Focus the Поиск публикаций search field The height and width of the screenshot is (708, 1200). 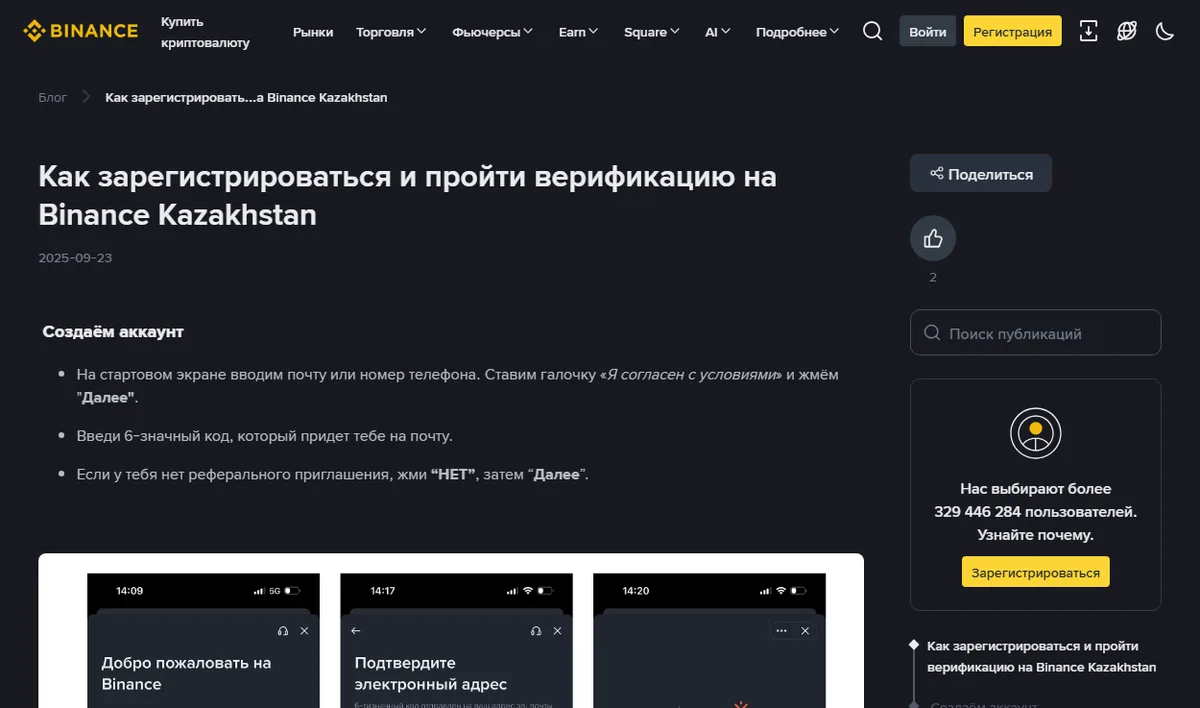[x=1035, y=333]
